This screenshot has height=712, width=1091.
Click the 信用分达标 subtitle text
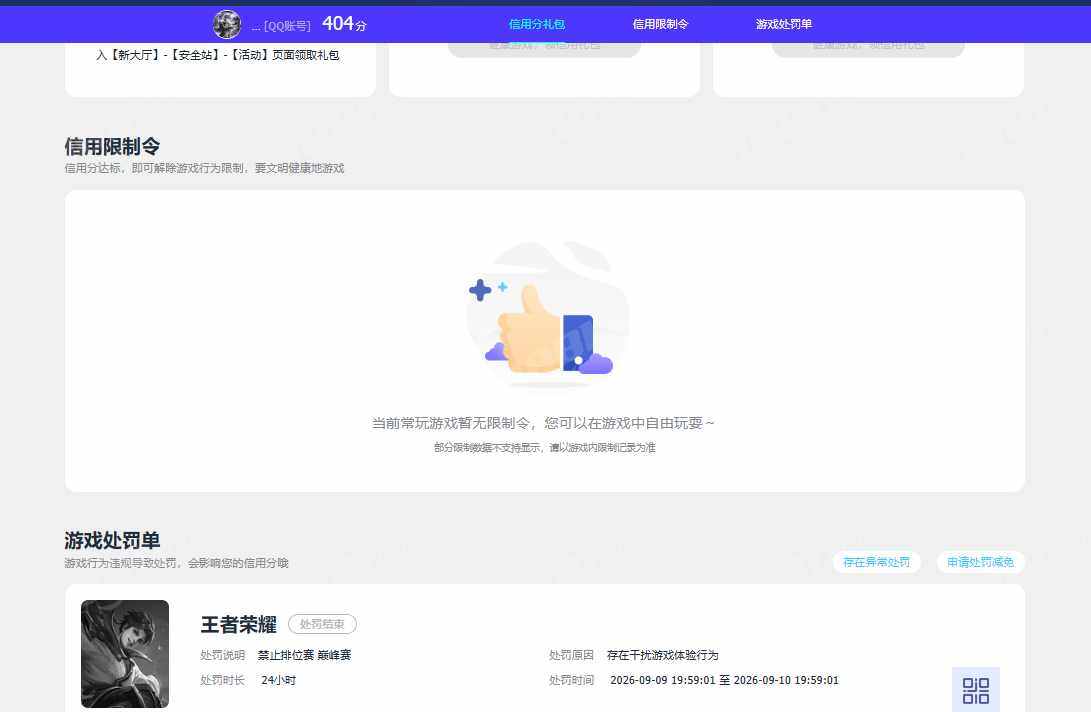[x=205, y=168]
